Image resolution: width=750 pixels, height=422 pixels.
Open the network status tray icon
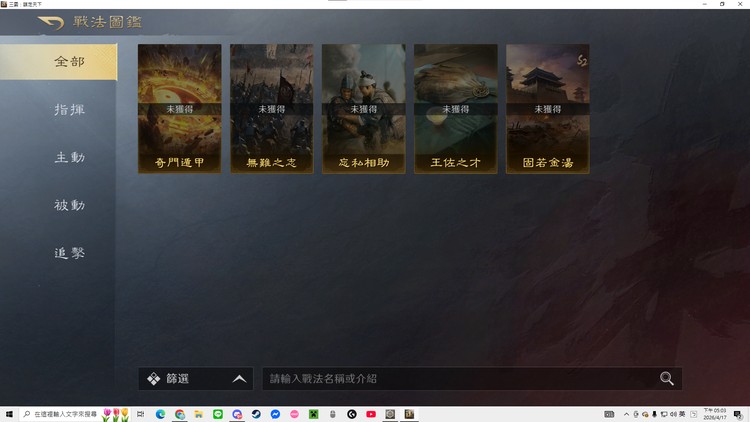point(664,414)
